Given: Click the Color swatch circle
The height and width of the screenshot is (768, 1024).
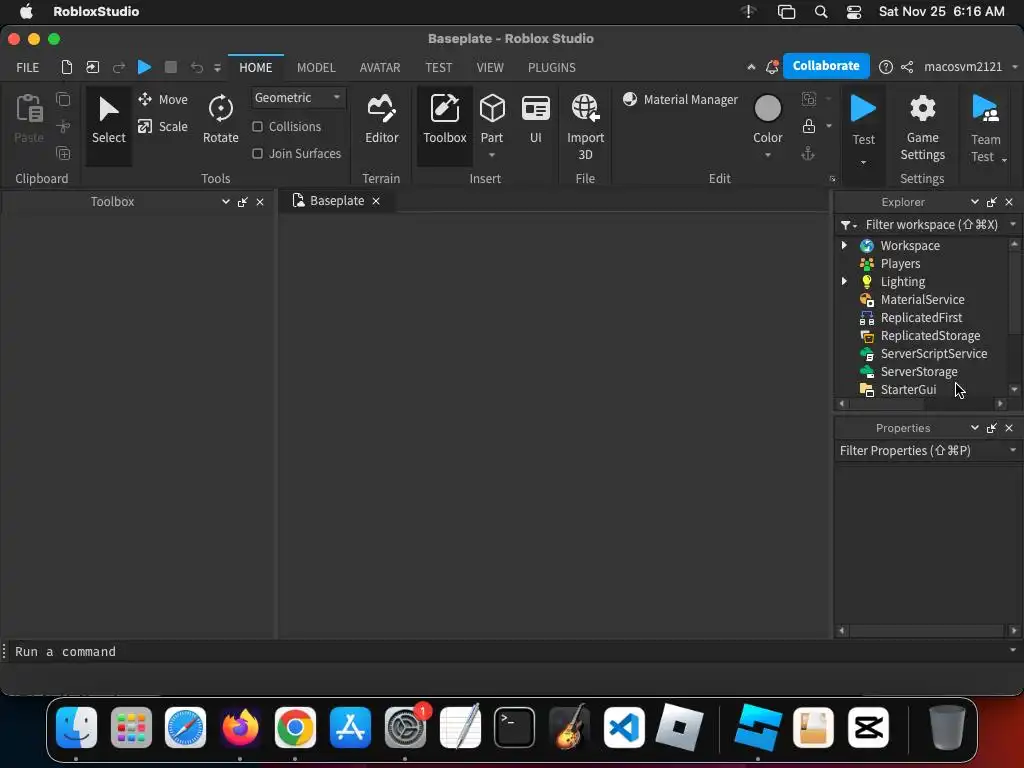Looking at the screenshot, I should pos(767,108).
